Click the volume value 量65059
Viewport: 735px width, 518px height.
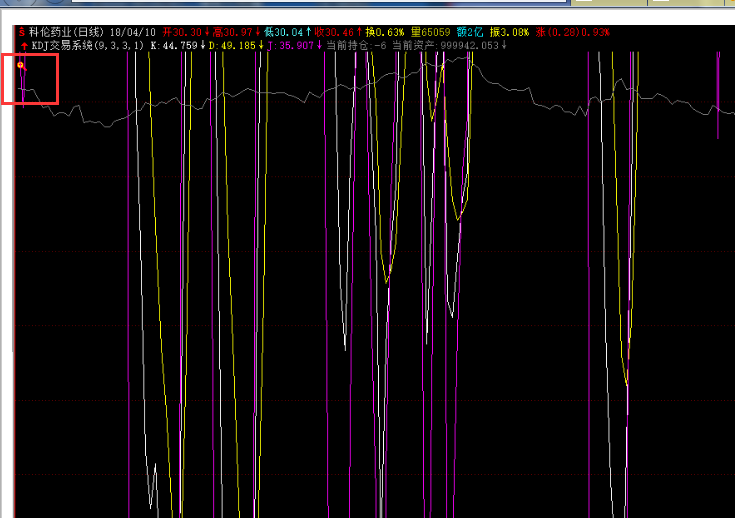coord(430,32)
